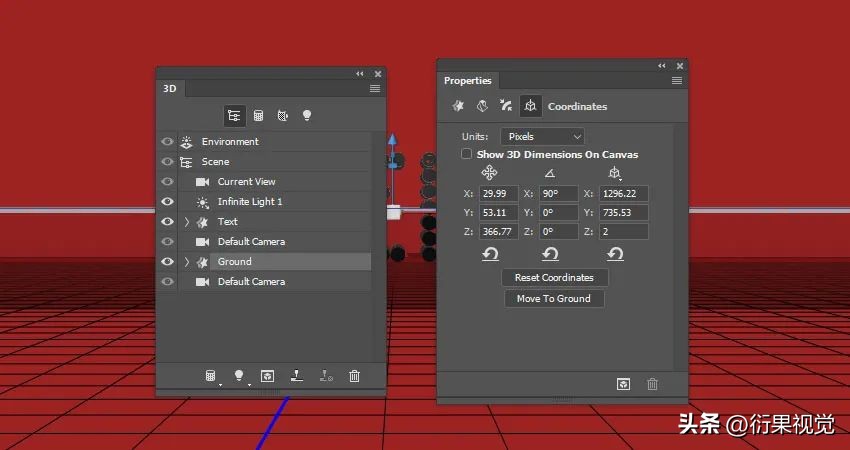Filter 3D panel by materials
Image resolution: width=850 pixels, height=450 pixels.
[x=283, y=116]
